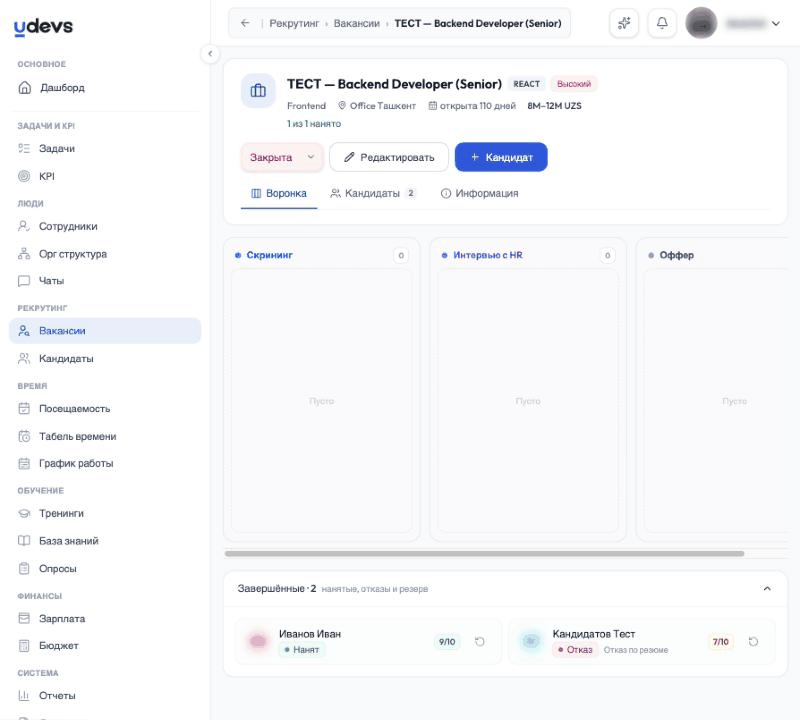Click Вакансии in the breadcrumb
Image resolution: width=800 pixels, height=720 pixels.
[357, 23]
